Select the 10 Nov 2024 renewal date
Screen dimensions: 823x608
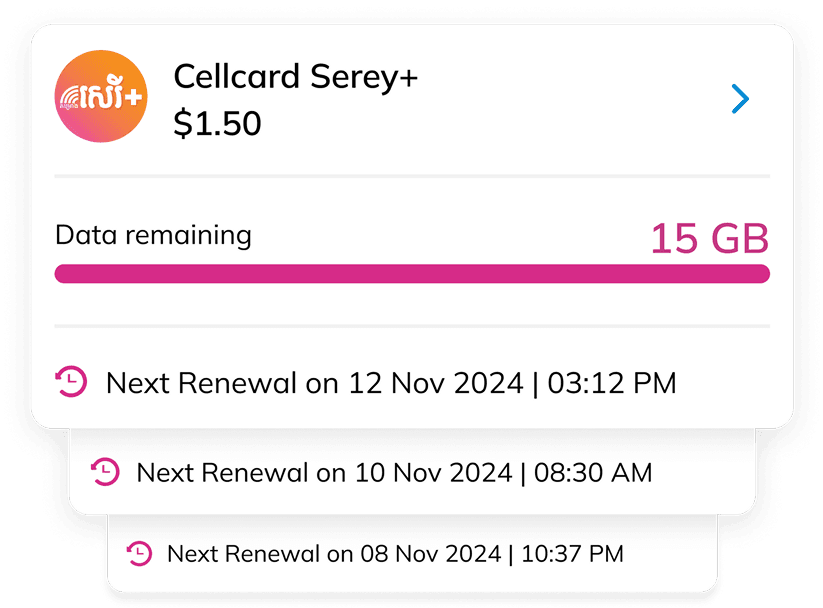[x=435, y=472]
